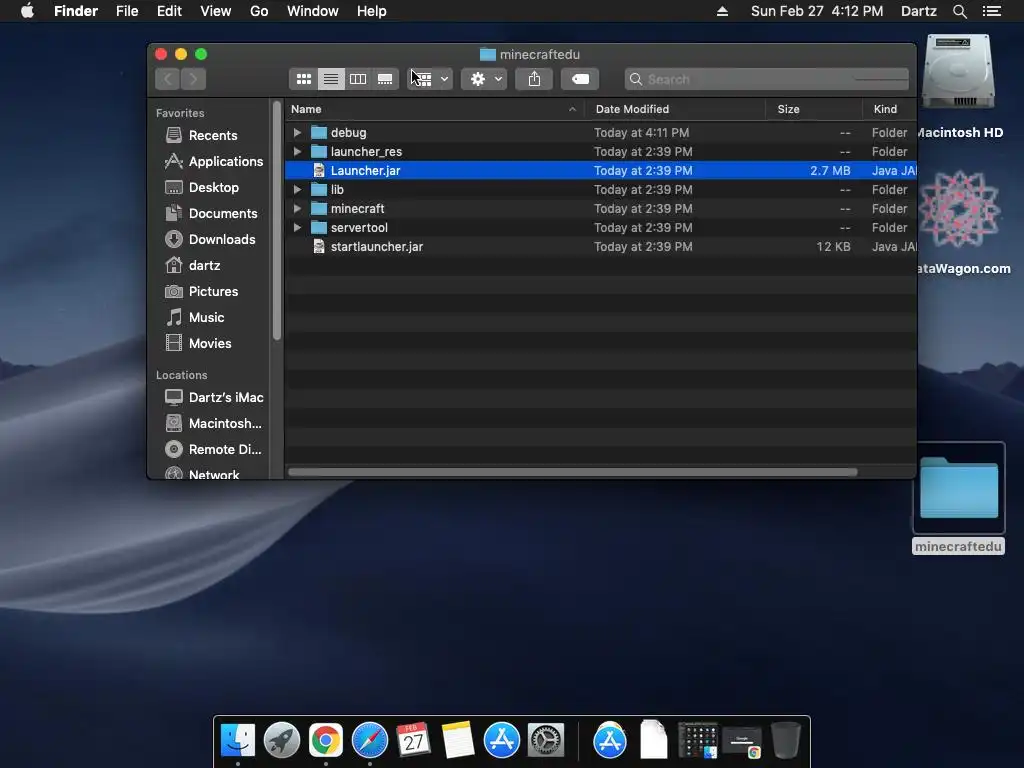This screenshot has width=1024, height=768.
Task: Expand the servertool folder
Action: (x=297, y=227)
